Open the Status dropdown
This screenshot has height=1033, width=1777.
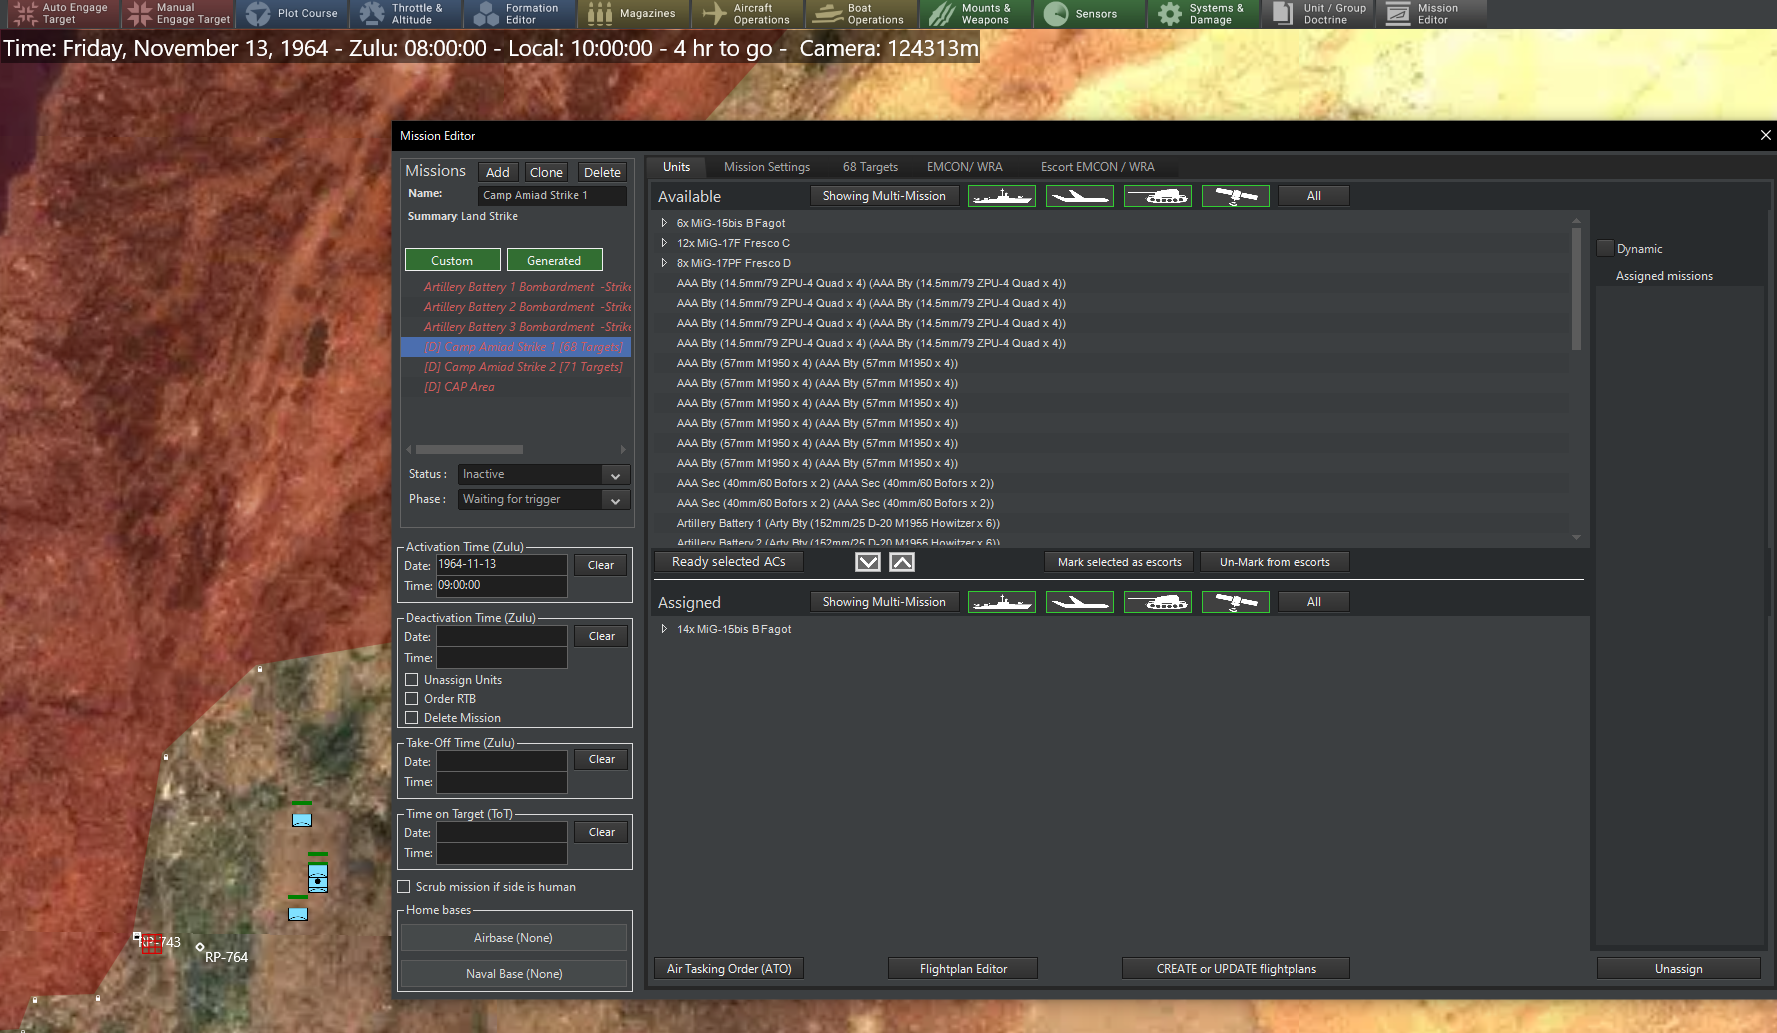click(543, 475)
